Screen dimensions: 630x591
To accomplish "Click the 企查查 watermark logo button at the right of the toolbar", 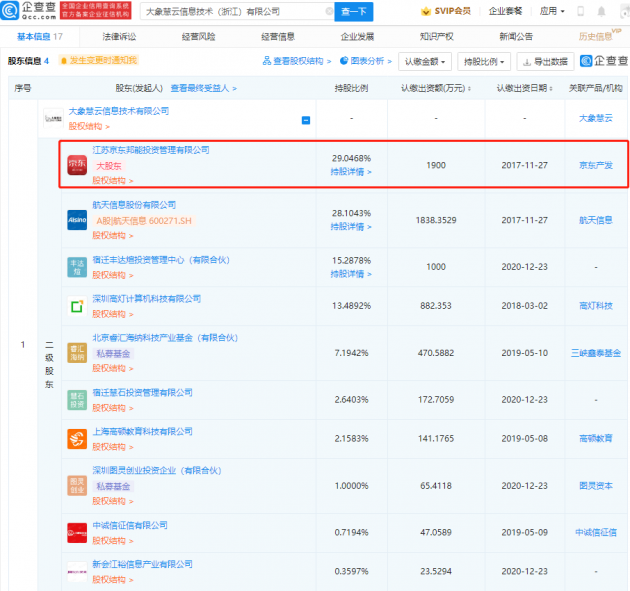I will (604, 61).
